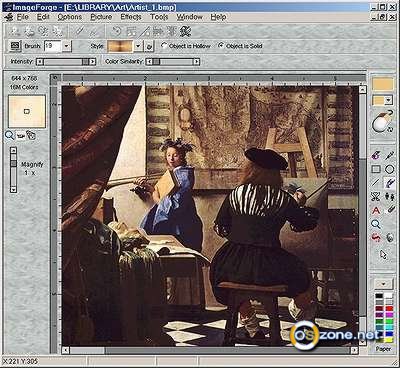Click the last dark toolbar icon in top row
The image size is (400, 368).
[185, 31]
